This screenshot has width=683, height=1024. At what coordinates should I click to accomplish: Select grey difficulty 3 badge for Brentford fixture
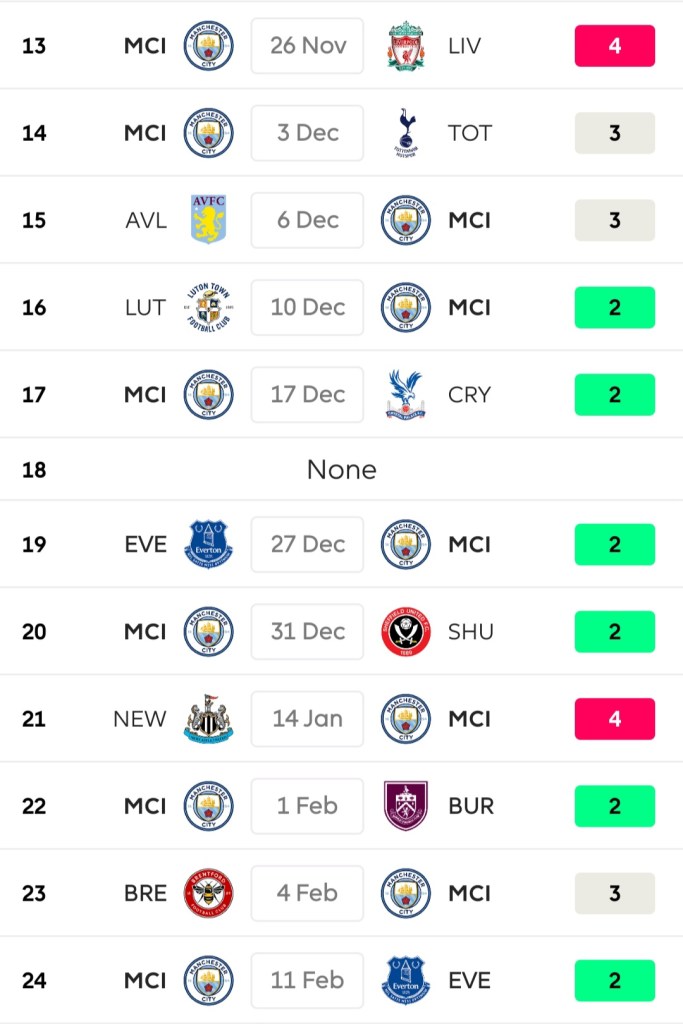(x=614, y=892)
